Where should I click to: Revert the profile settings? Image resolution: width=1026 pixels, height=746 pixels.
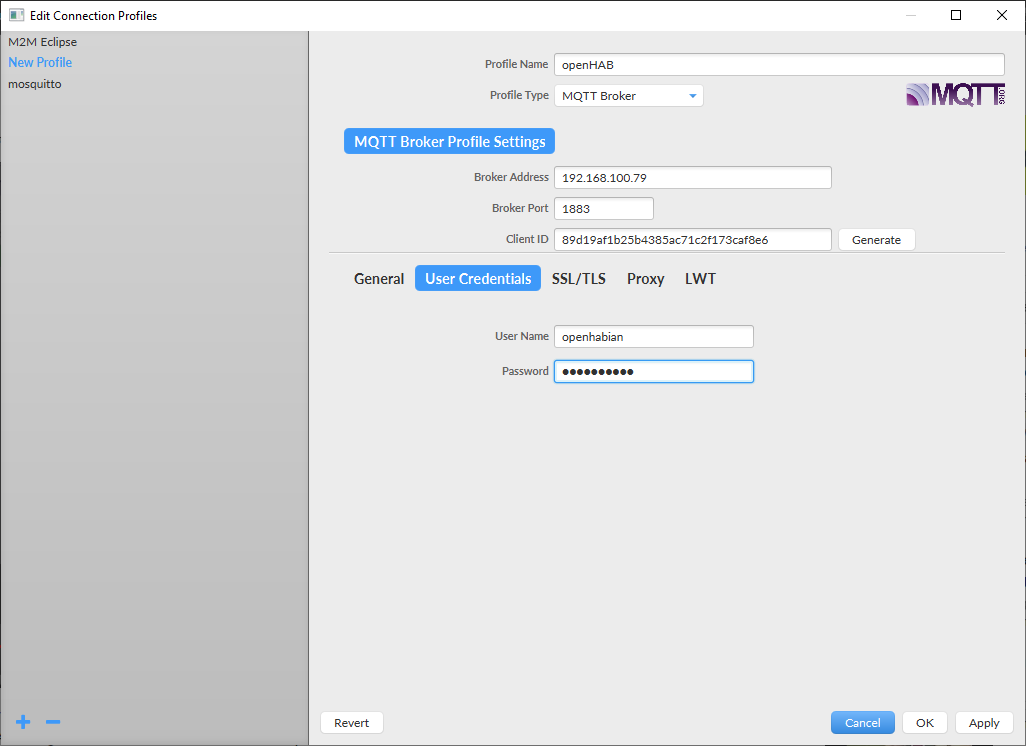point(351,722)
